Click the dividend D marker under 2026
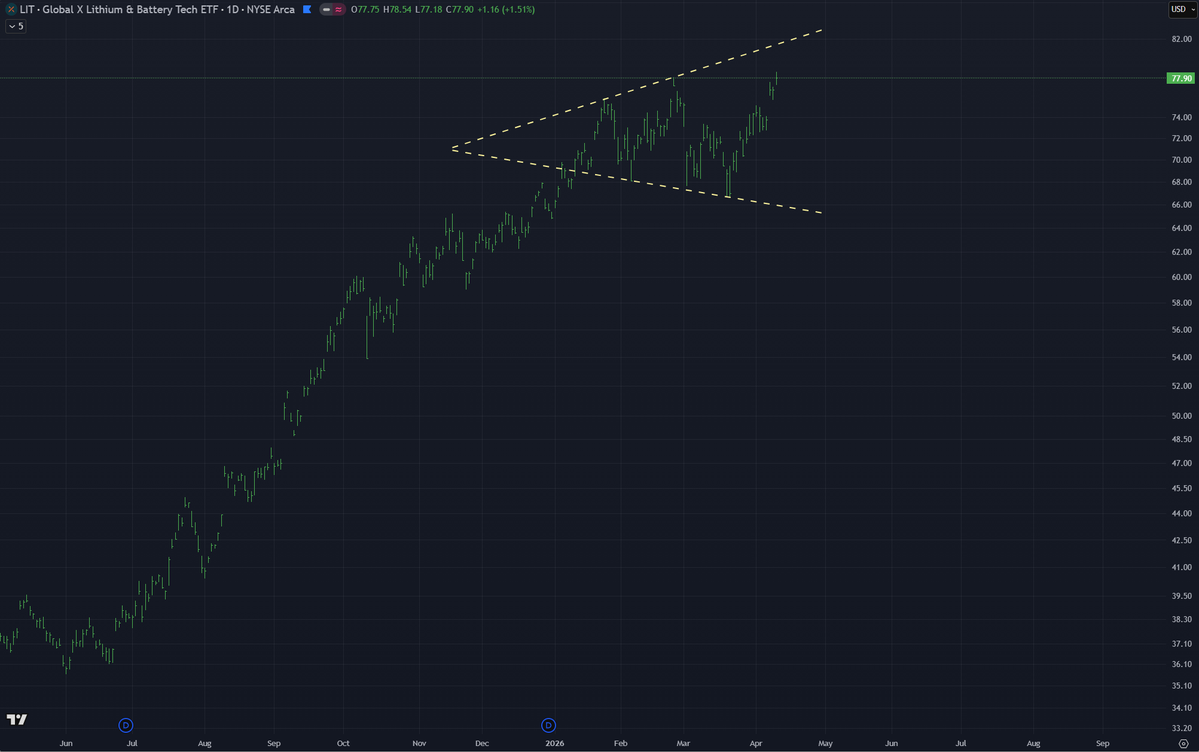1199x752 pixels. [x=547, y=725]
